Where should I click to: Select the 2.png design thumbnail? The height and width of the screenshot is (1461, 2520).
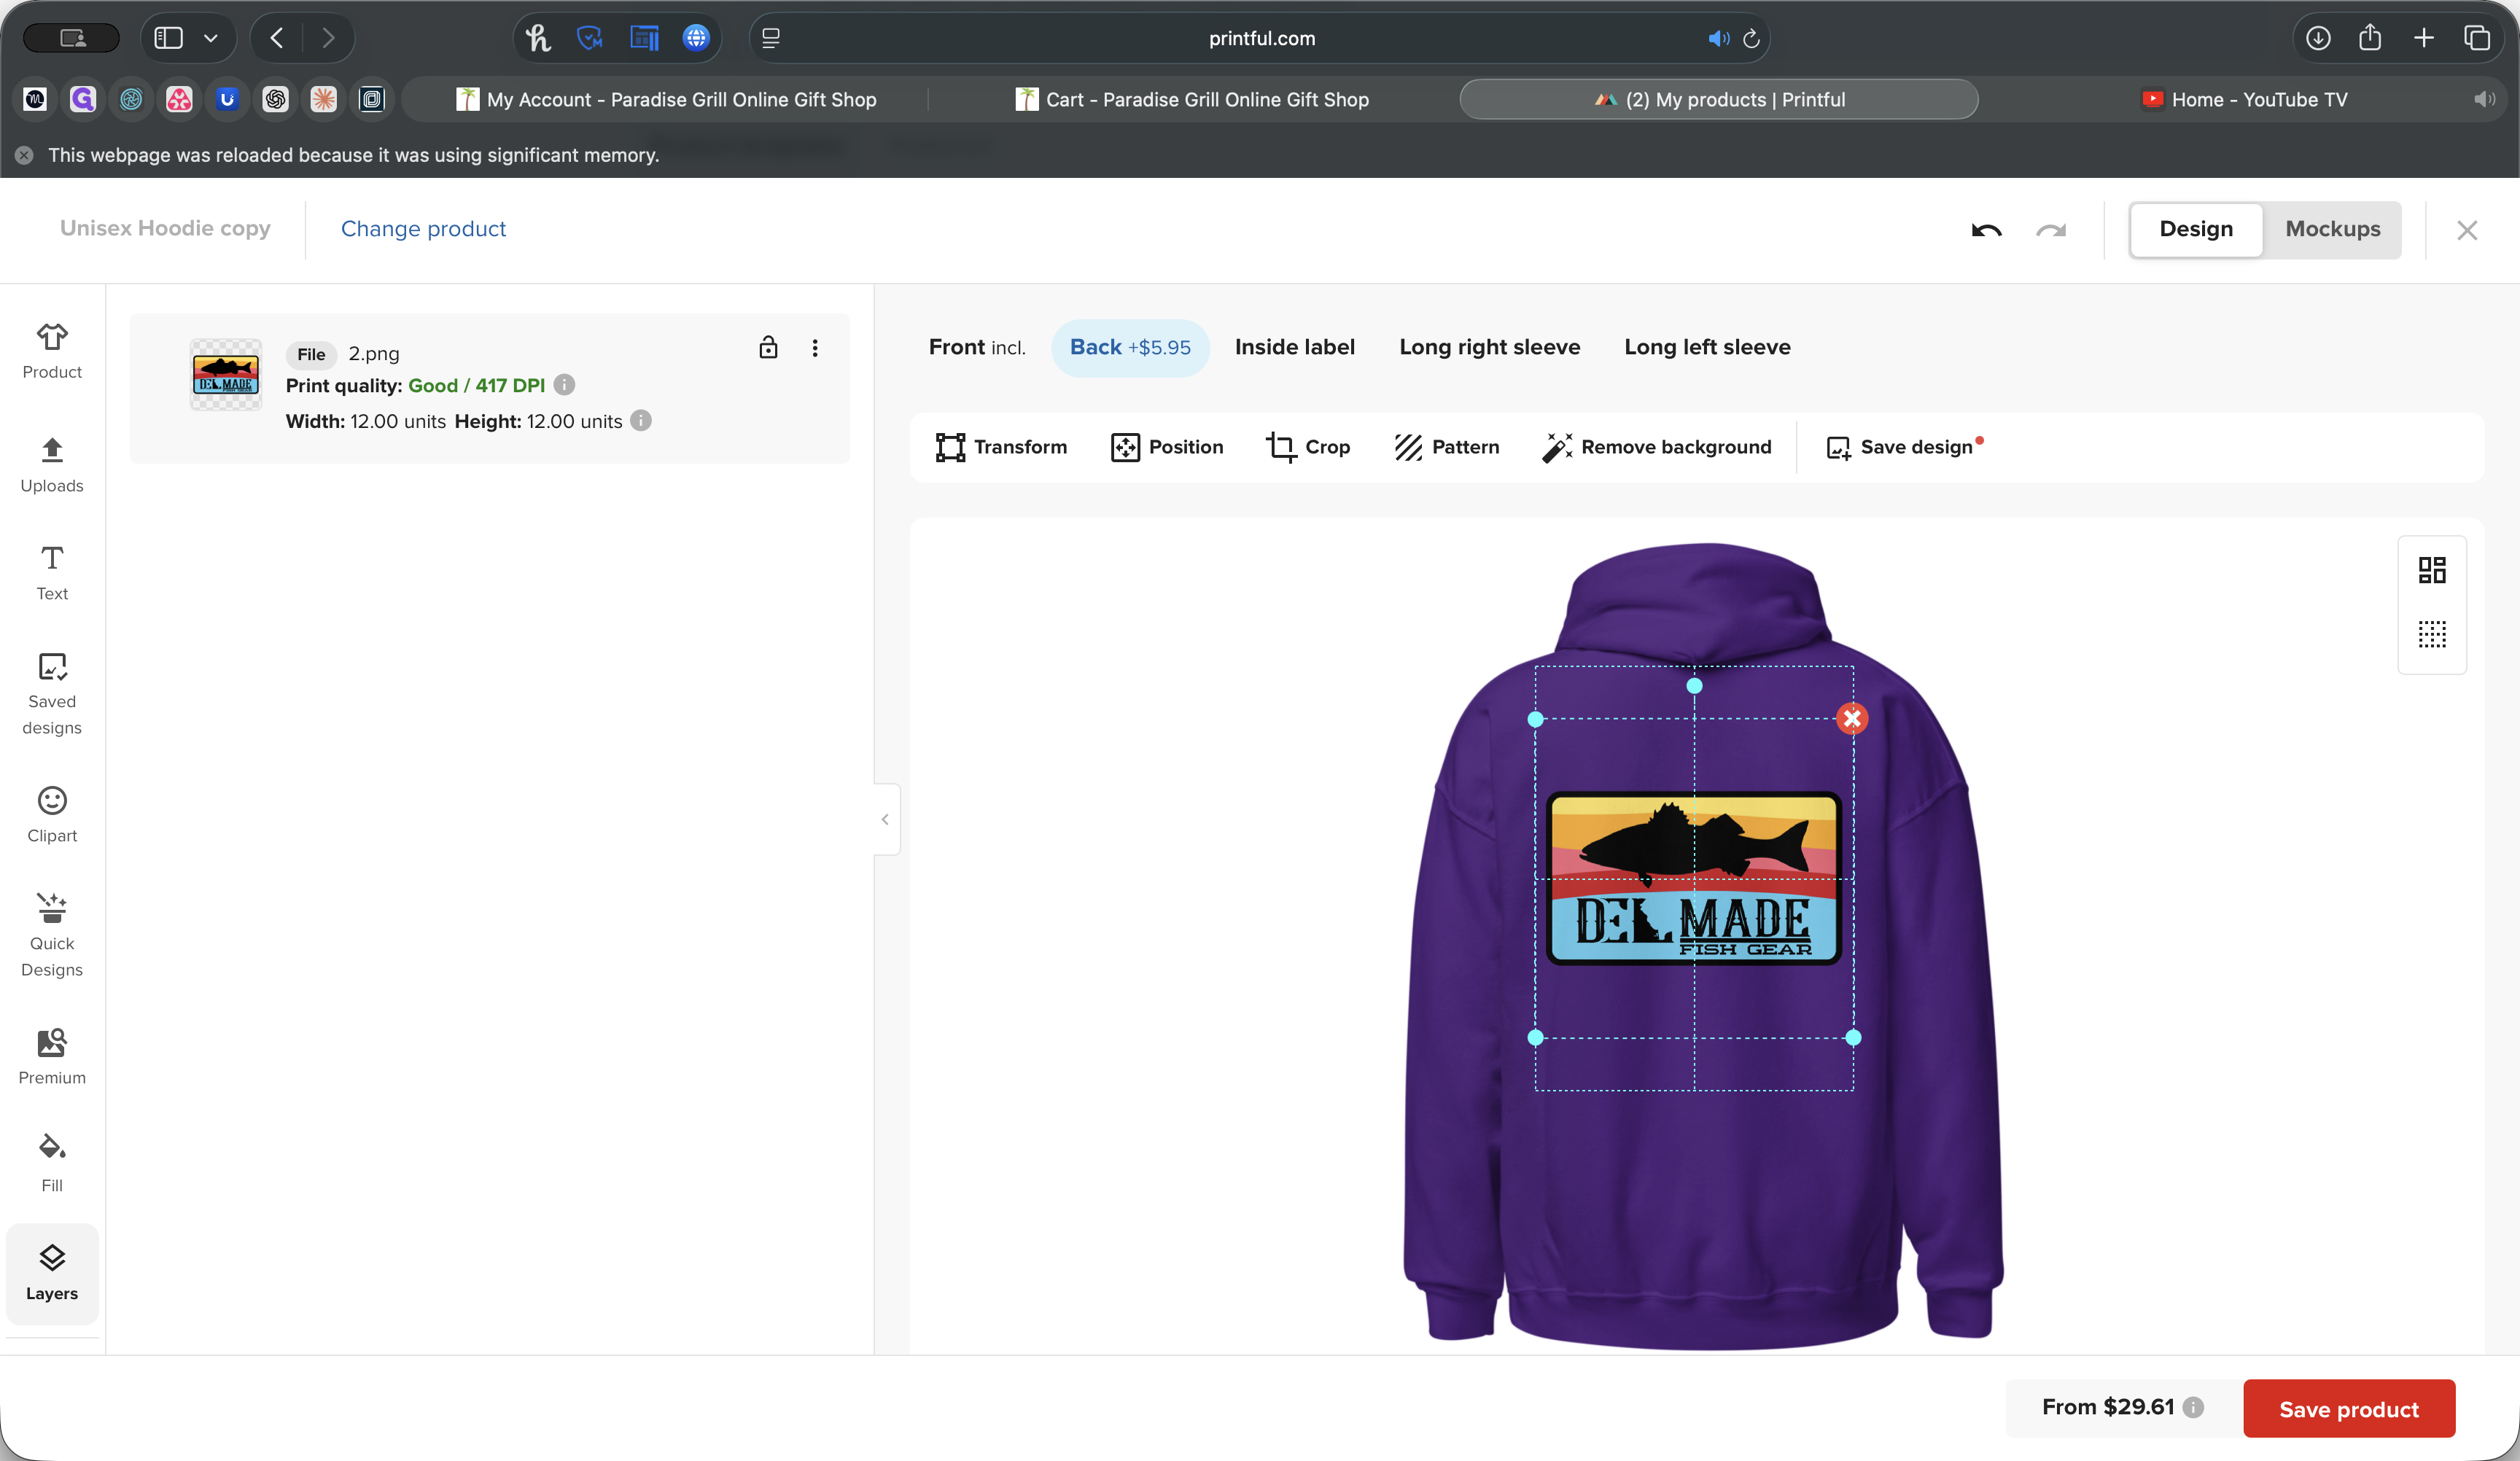pos(225,376)
